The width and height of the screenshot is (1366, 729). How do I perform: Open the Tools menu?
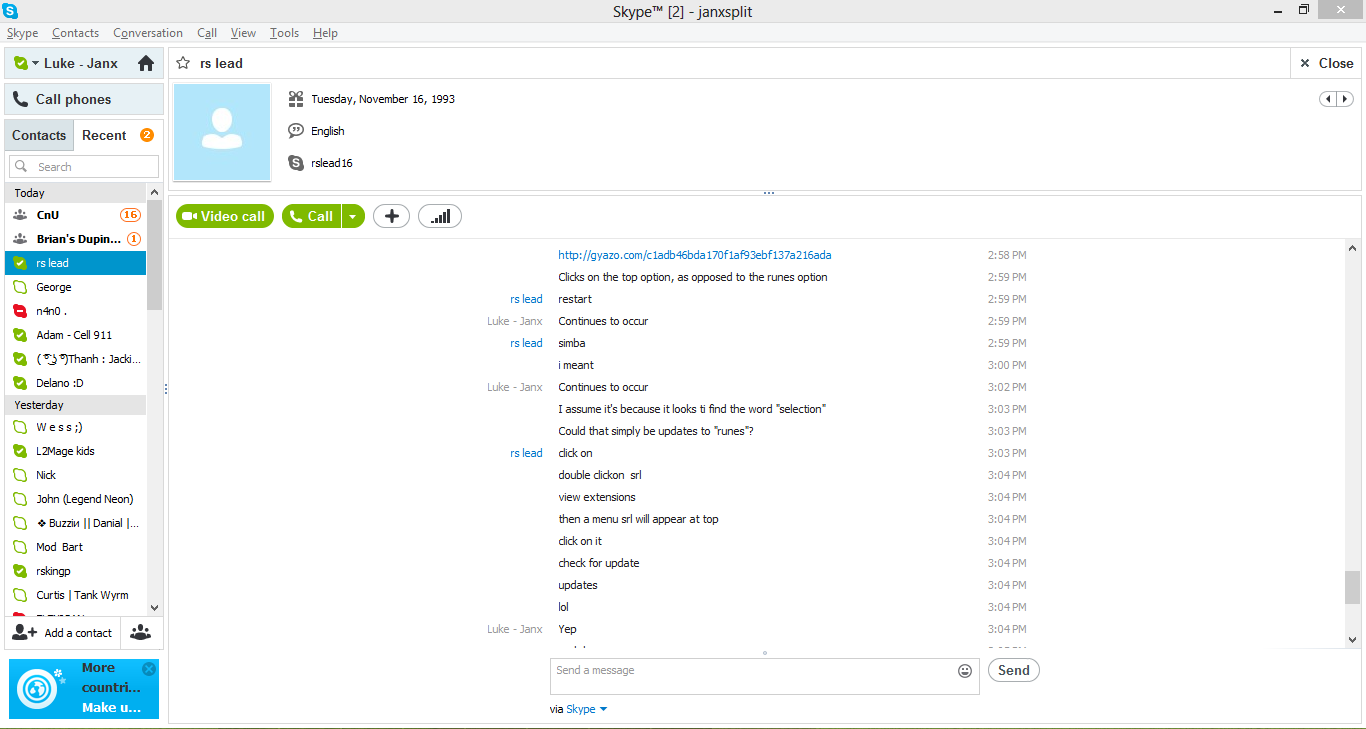(284, 33)
